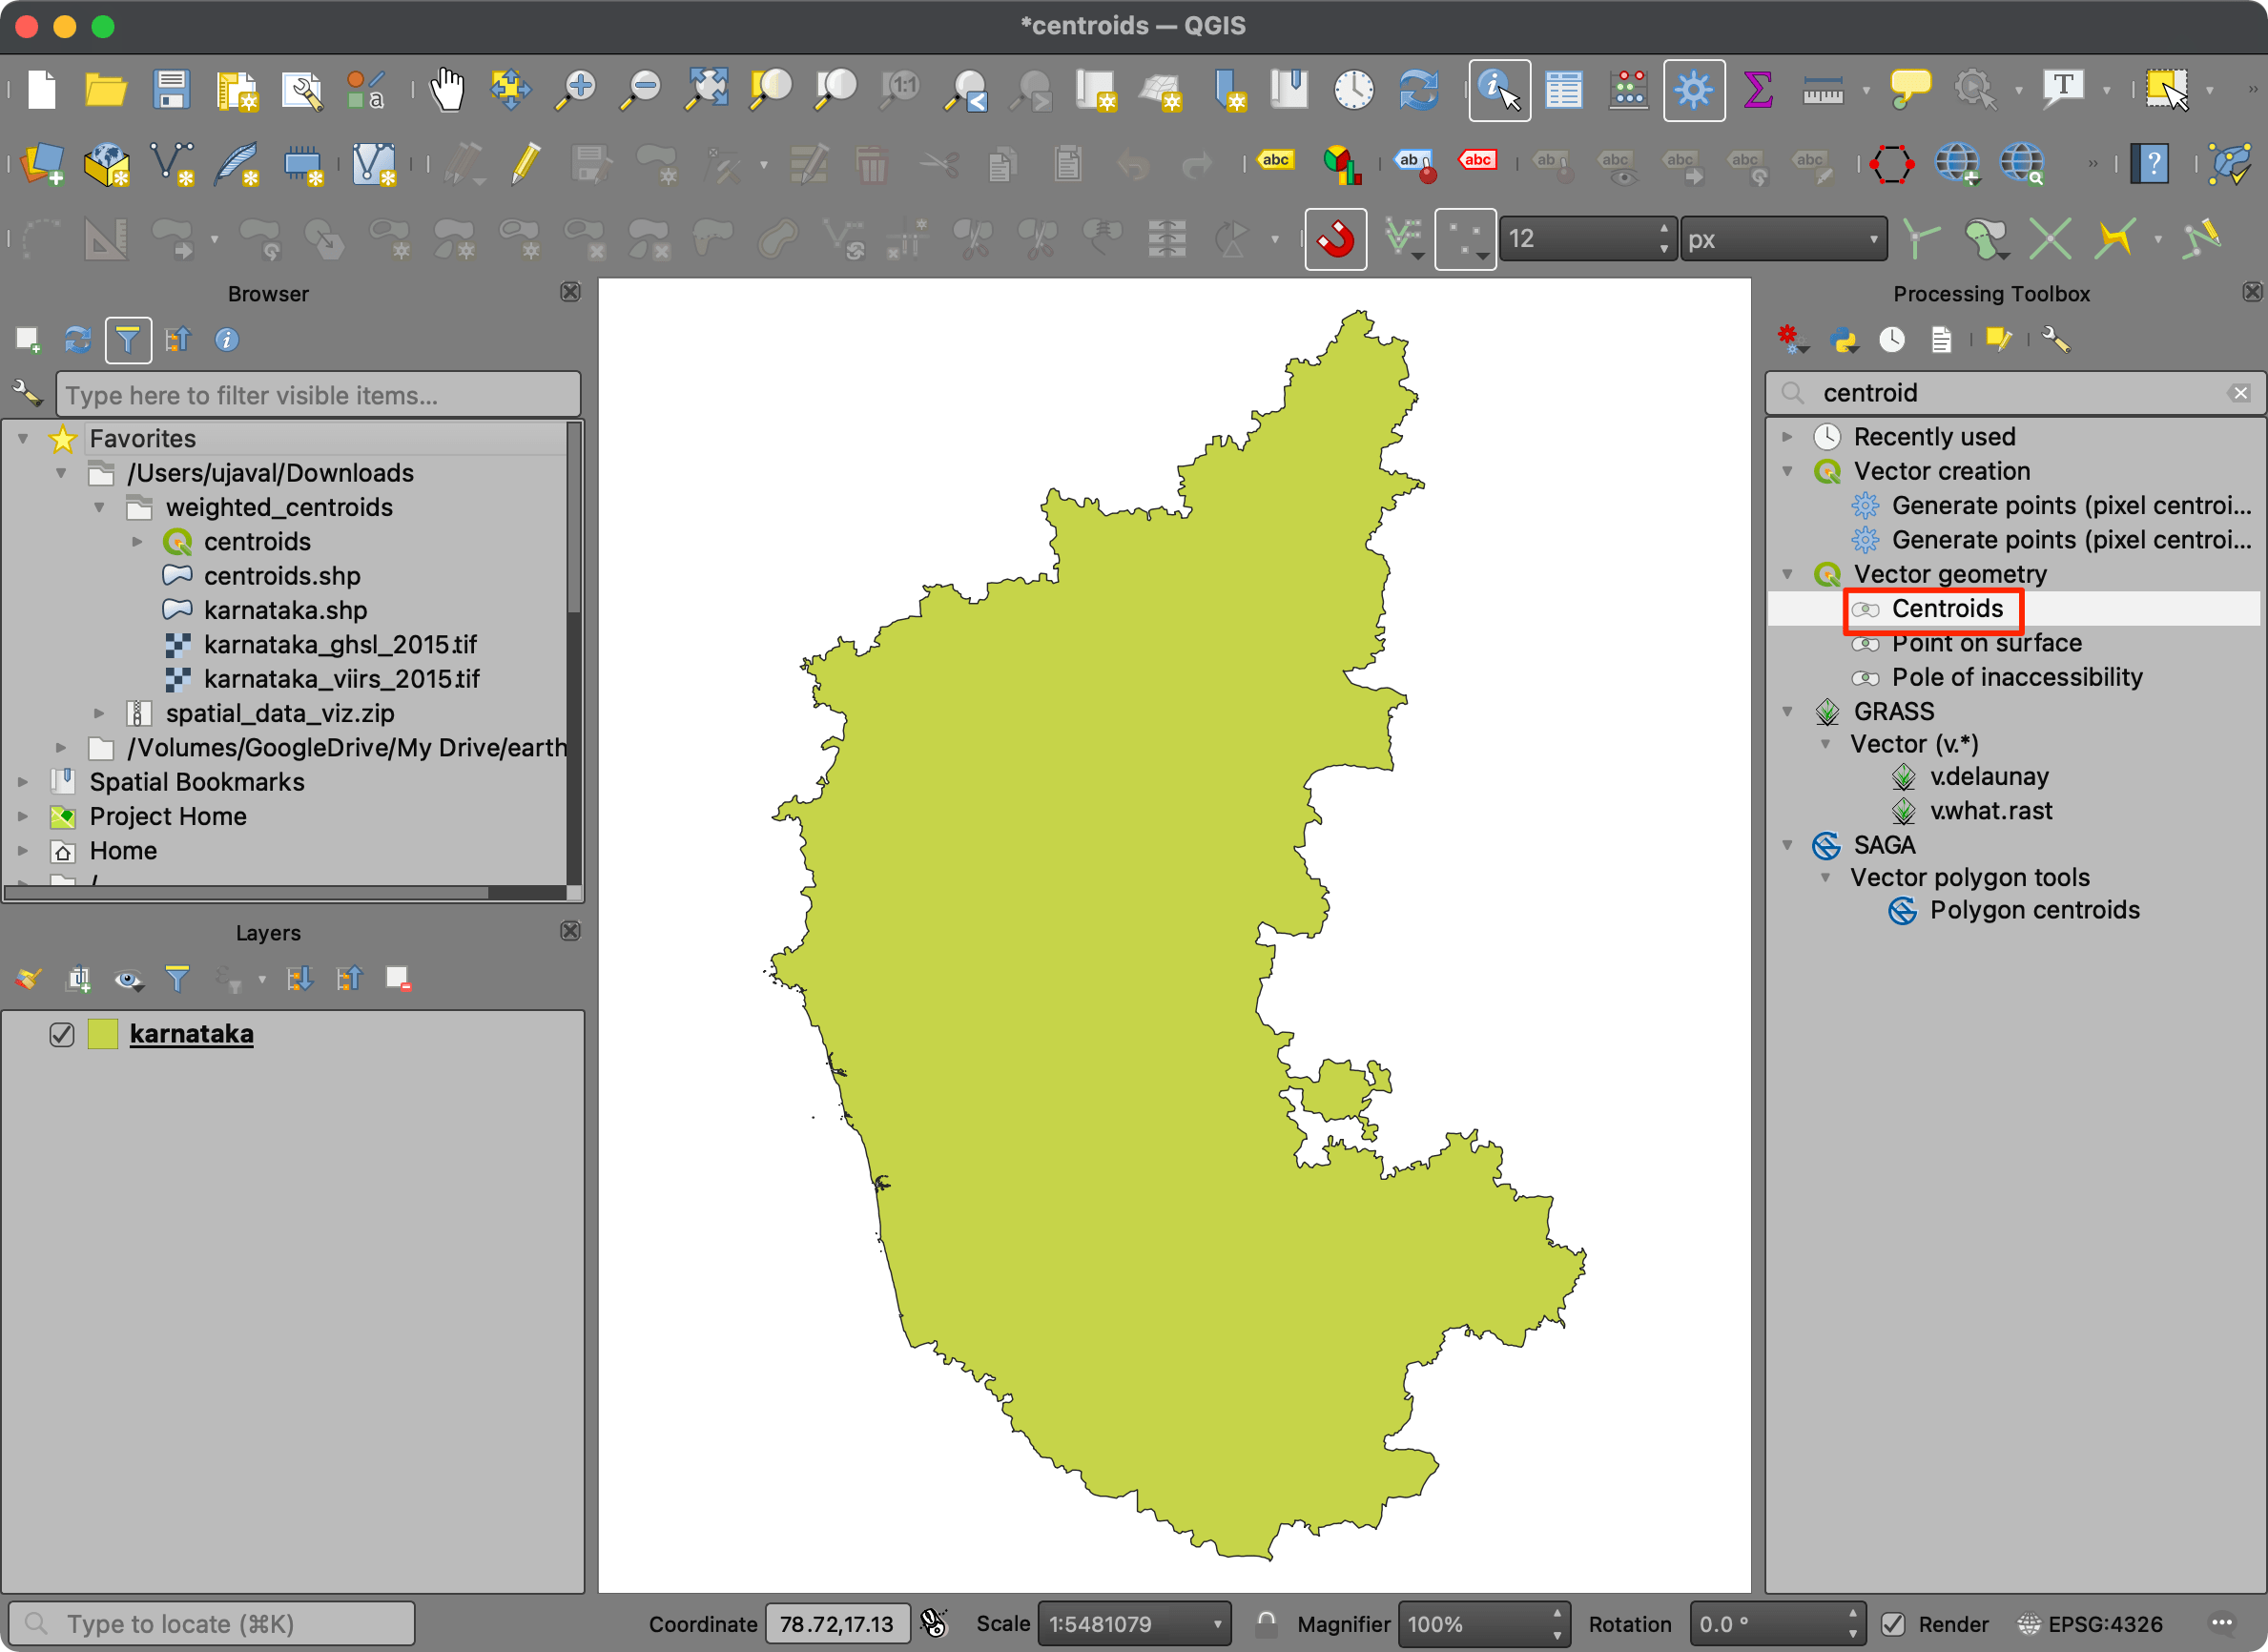
Task: Click the Save Project floppy icon
Action: (x=171, y=90)
